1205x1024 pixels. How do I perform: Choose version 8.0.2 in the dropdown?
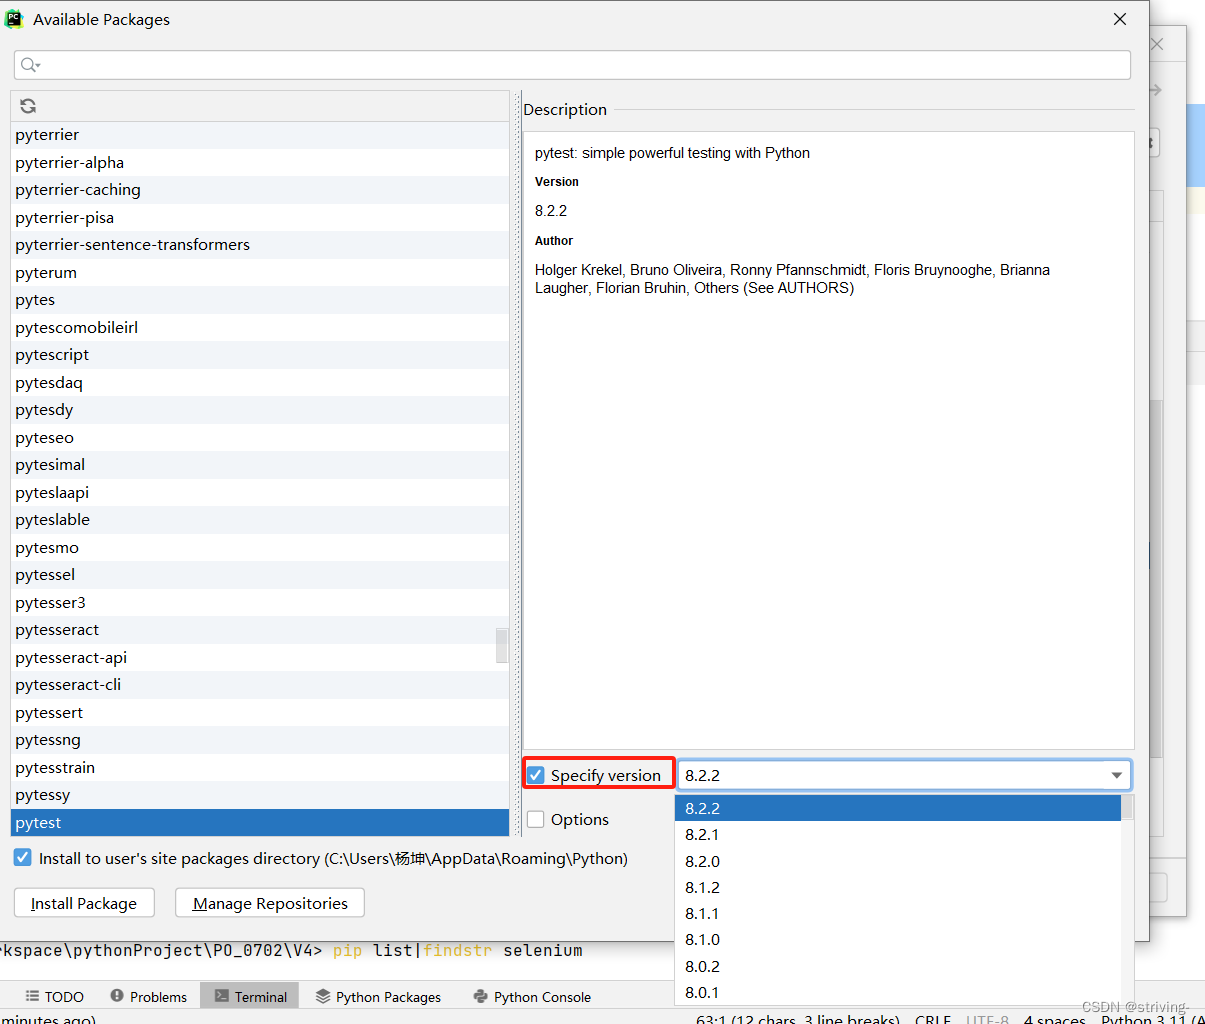coord(700,966)
